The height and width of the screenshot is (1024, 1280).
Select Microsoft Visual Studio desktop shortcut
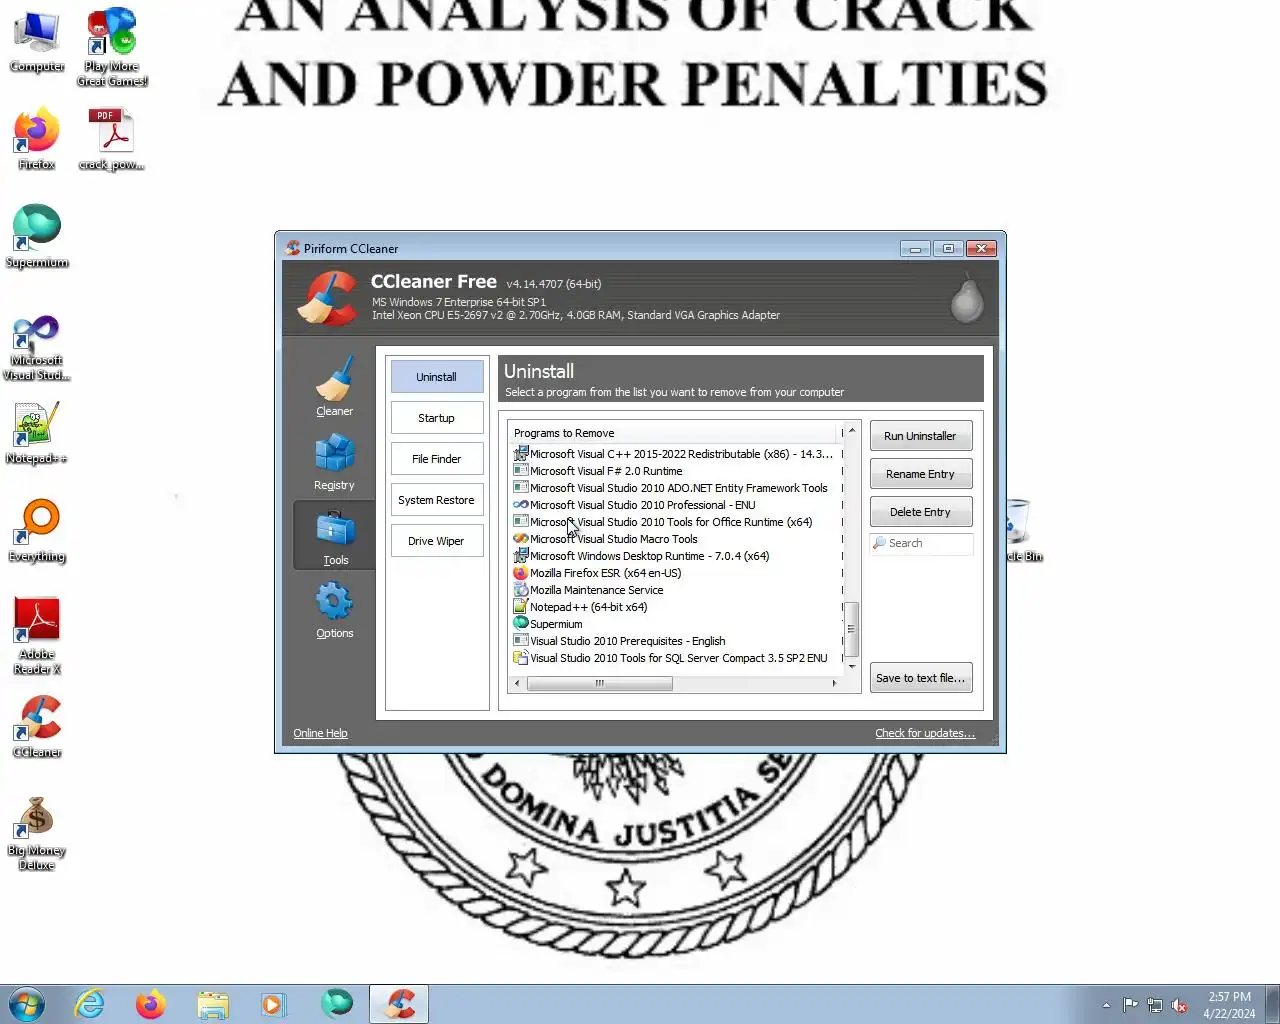[x=37, y=348]
